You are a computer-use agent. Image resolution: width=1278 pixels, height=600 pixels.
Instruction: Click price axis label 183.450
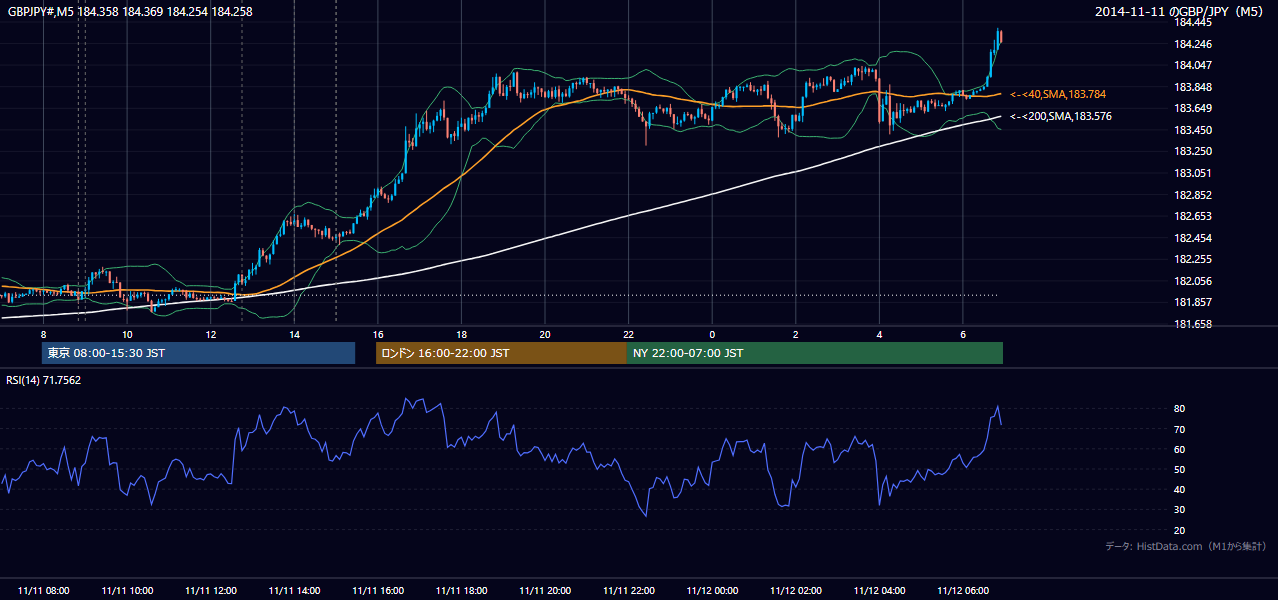point(1193,130)
